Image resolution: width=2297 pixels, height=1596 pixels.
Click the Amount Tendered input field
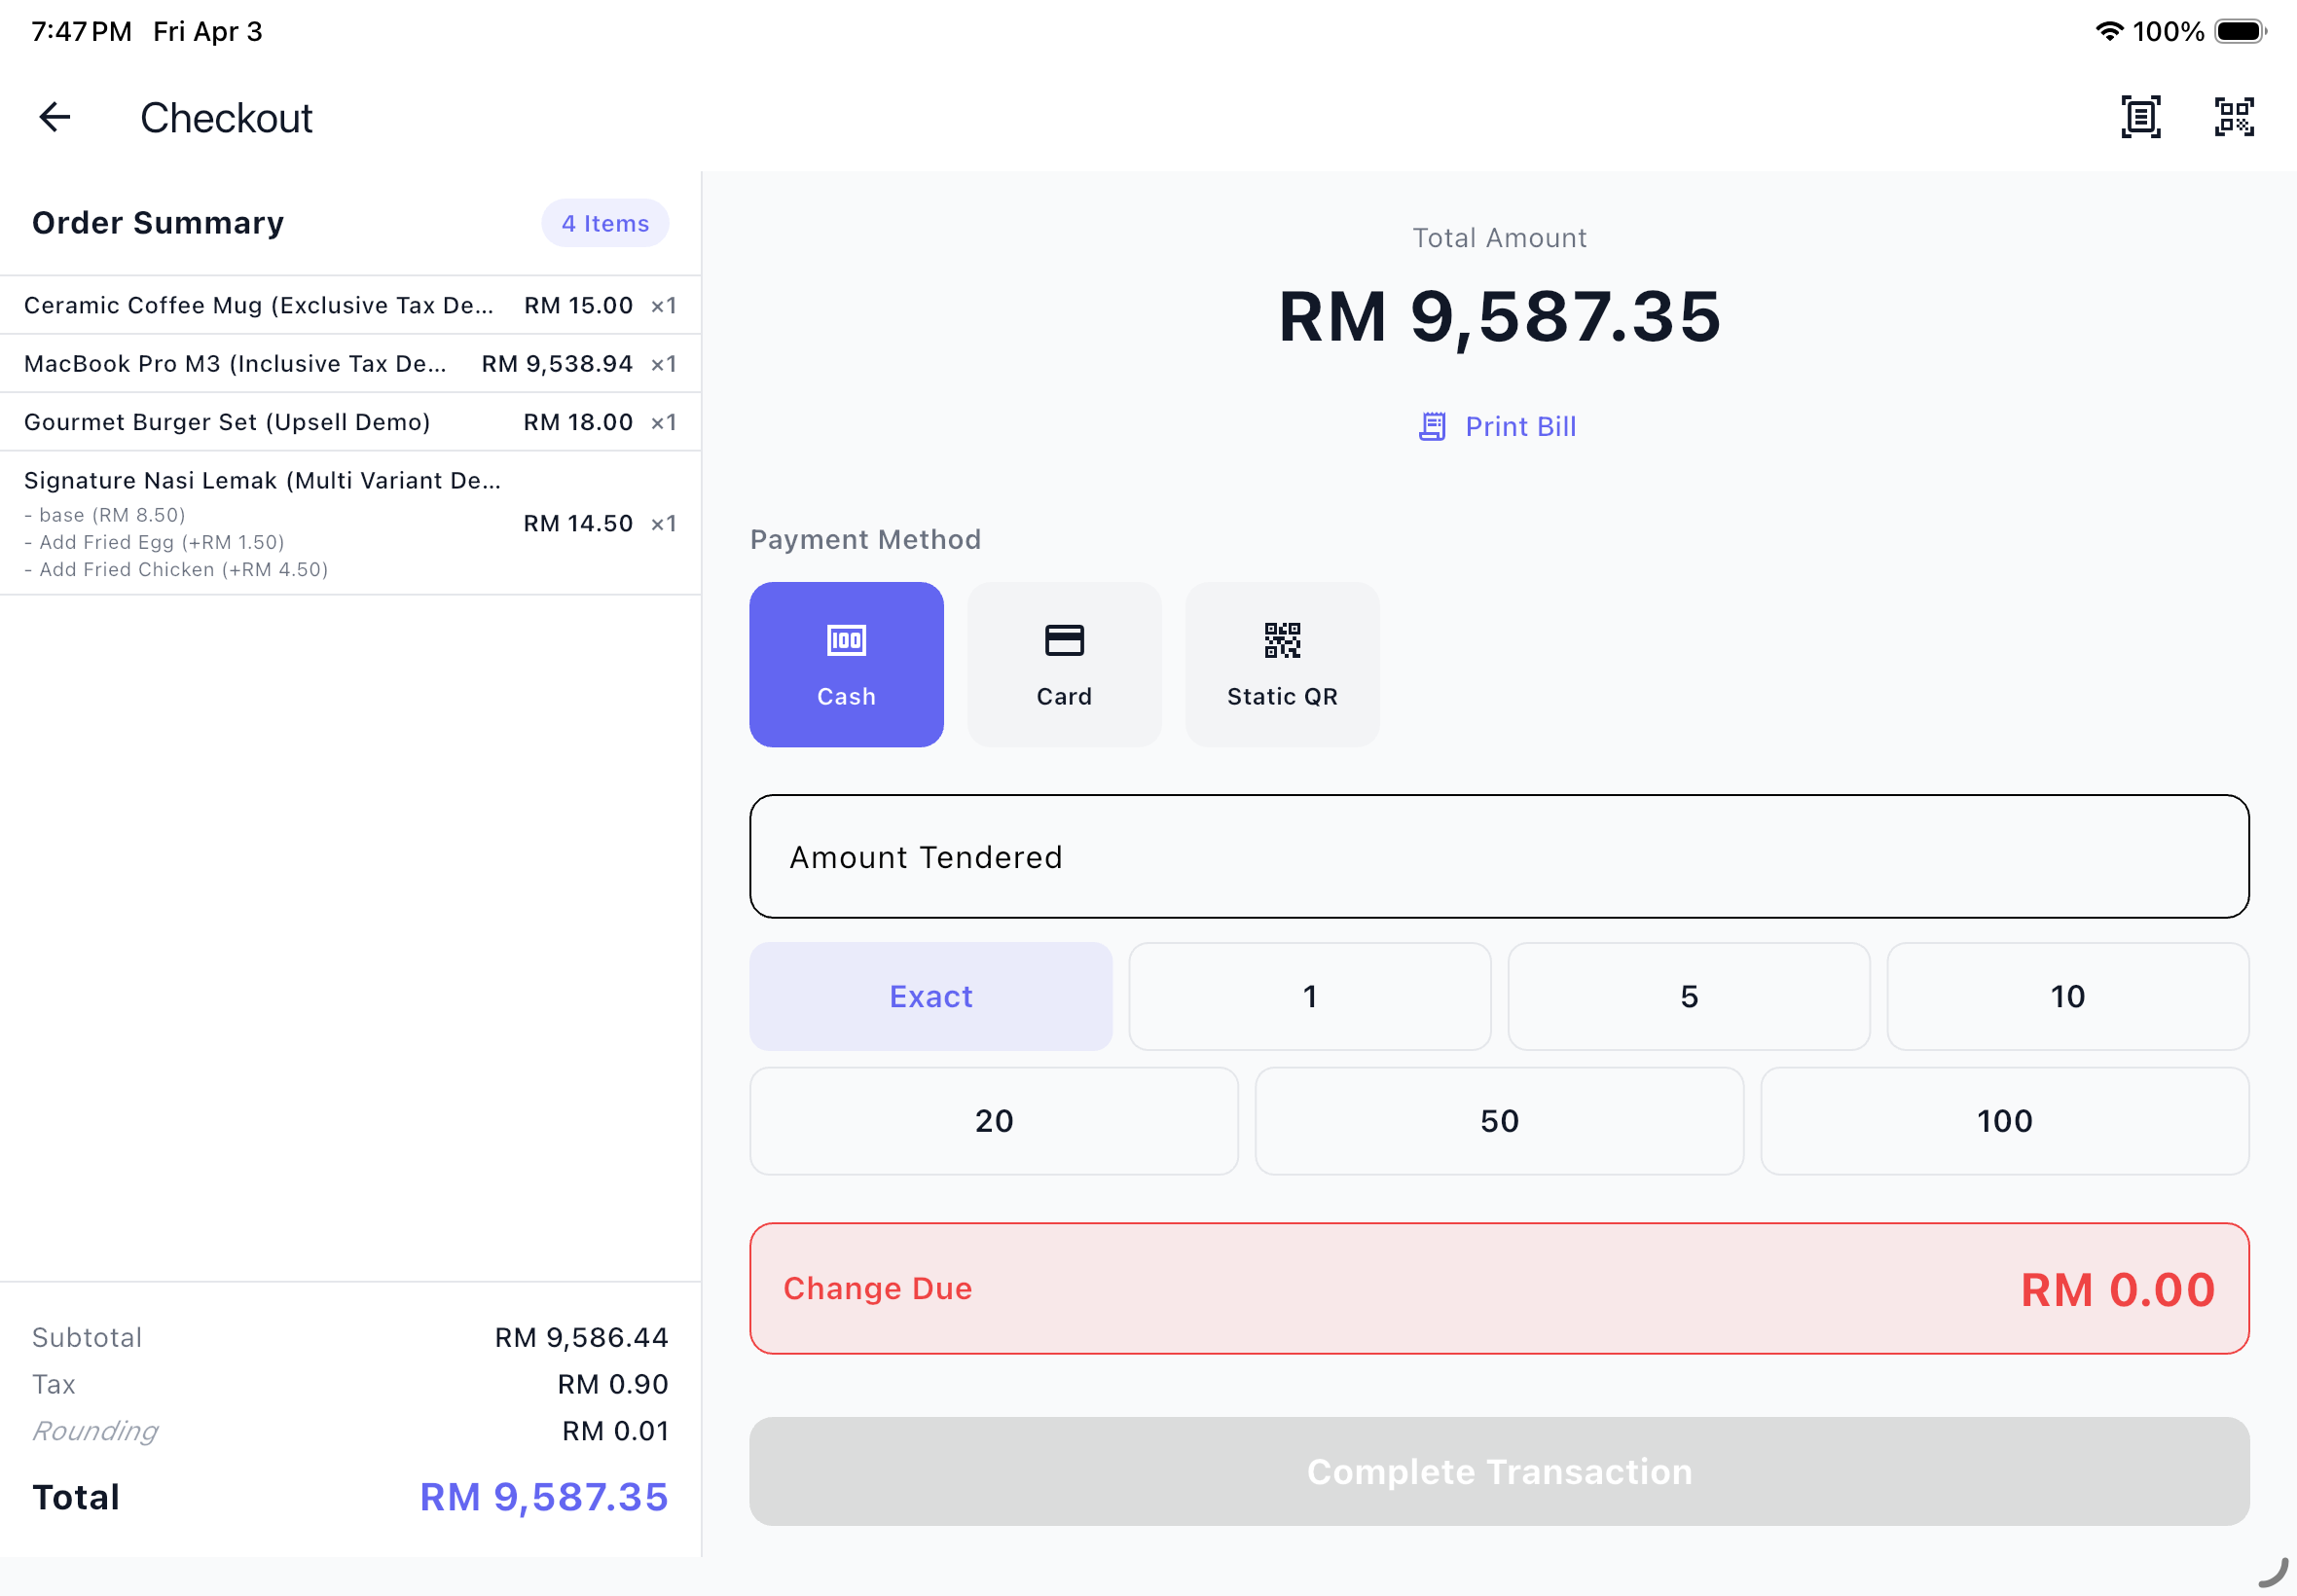click(x=1498, y=857)
